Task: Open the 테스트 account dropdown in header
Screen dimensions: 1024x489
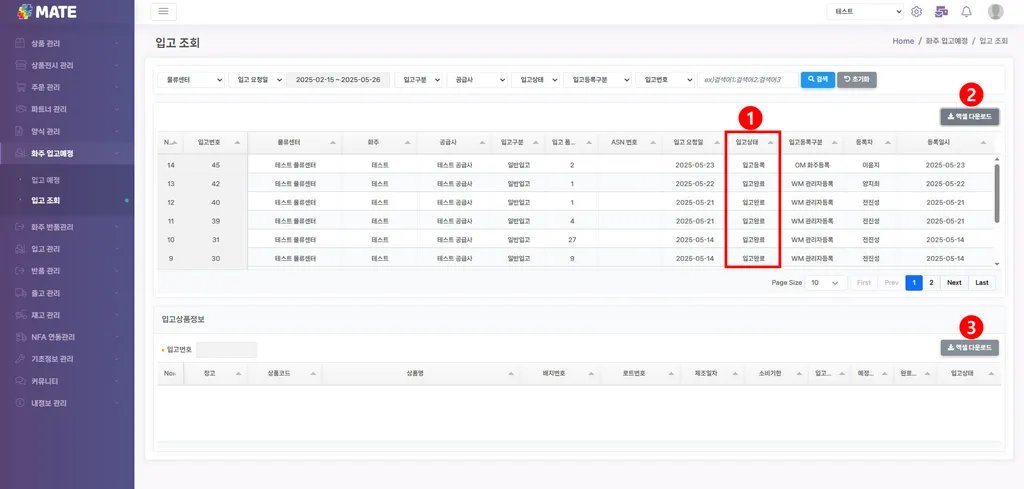Action: [865, 11]
